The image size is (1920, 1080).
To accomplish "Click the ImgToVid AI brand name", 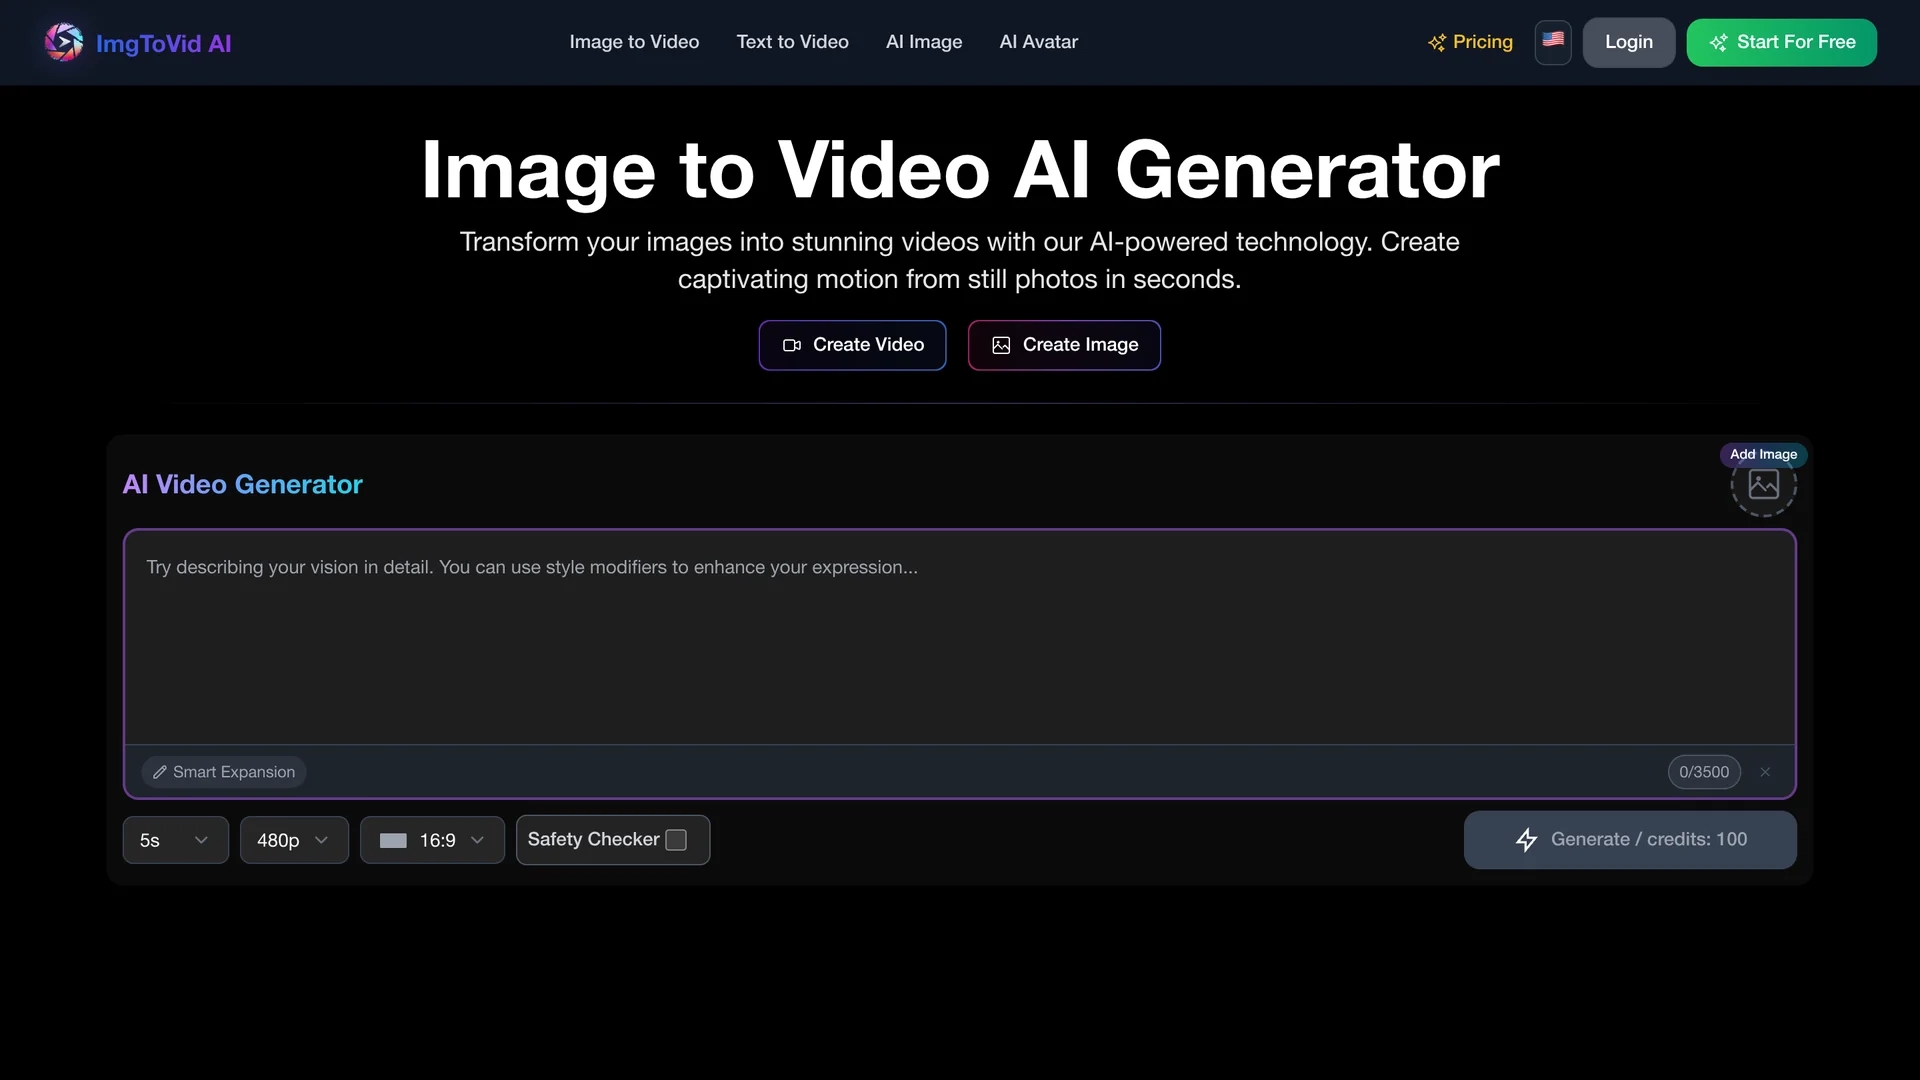I will [x=163, y=43].
